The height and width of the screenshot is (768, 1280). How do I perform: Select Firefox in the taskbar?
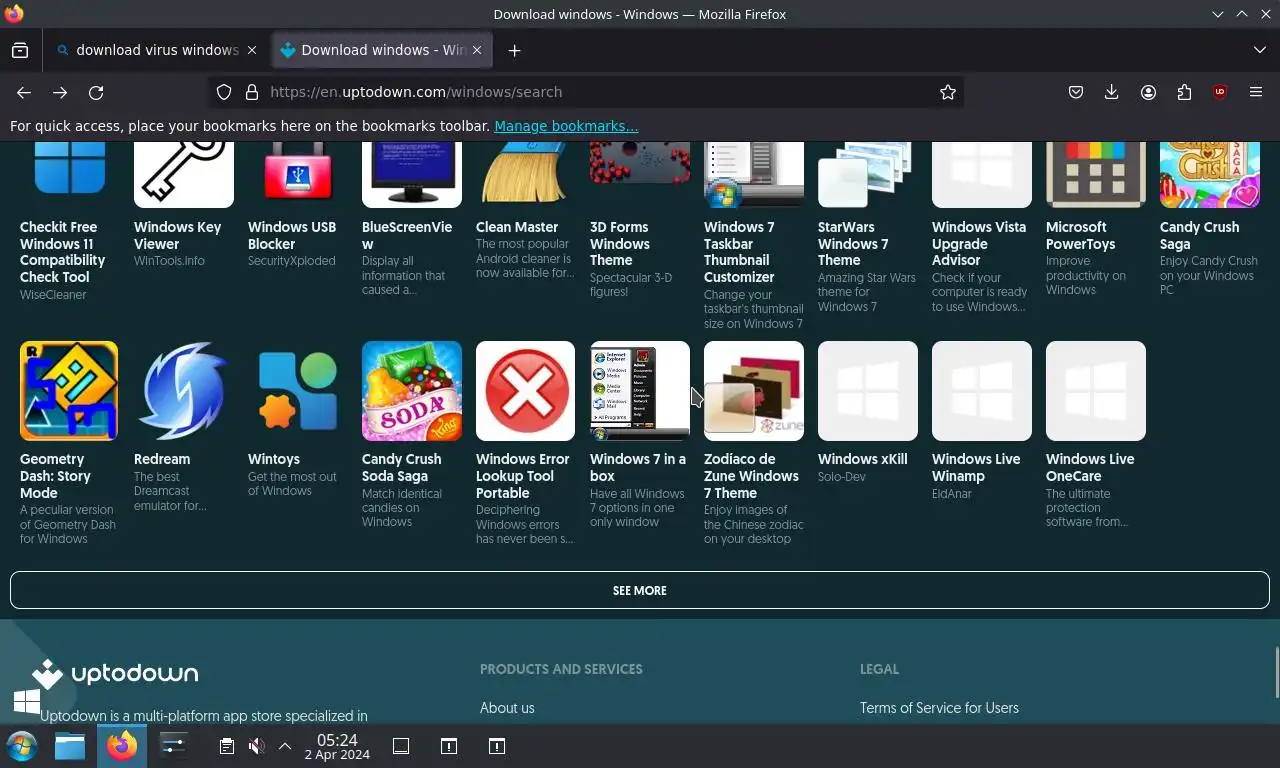click(122, 746)
